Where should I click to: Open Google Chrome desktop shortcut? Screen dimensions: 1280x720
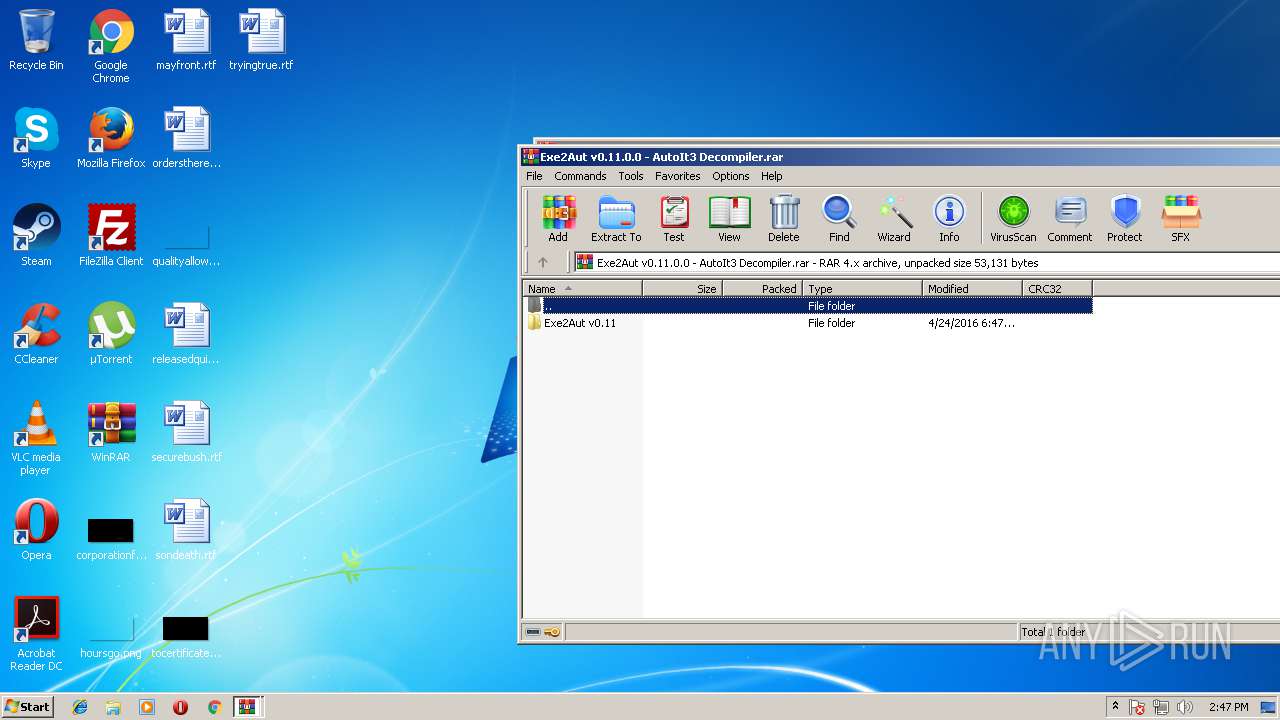(111, 47)
